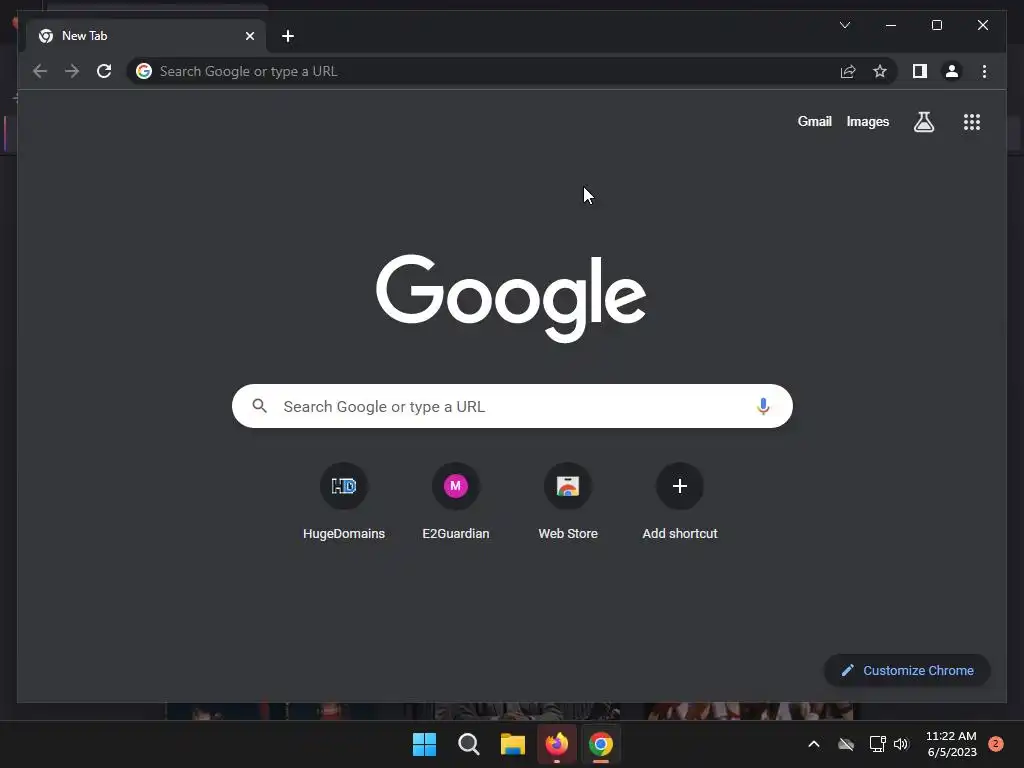
Task: Open the Windows Start menu
Action: click(424, 744)
